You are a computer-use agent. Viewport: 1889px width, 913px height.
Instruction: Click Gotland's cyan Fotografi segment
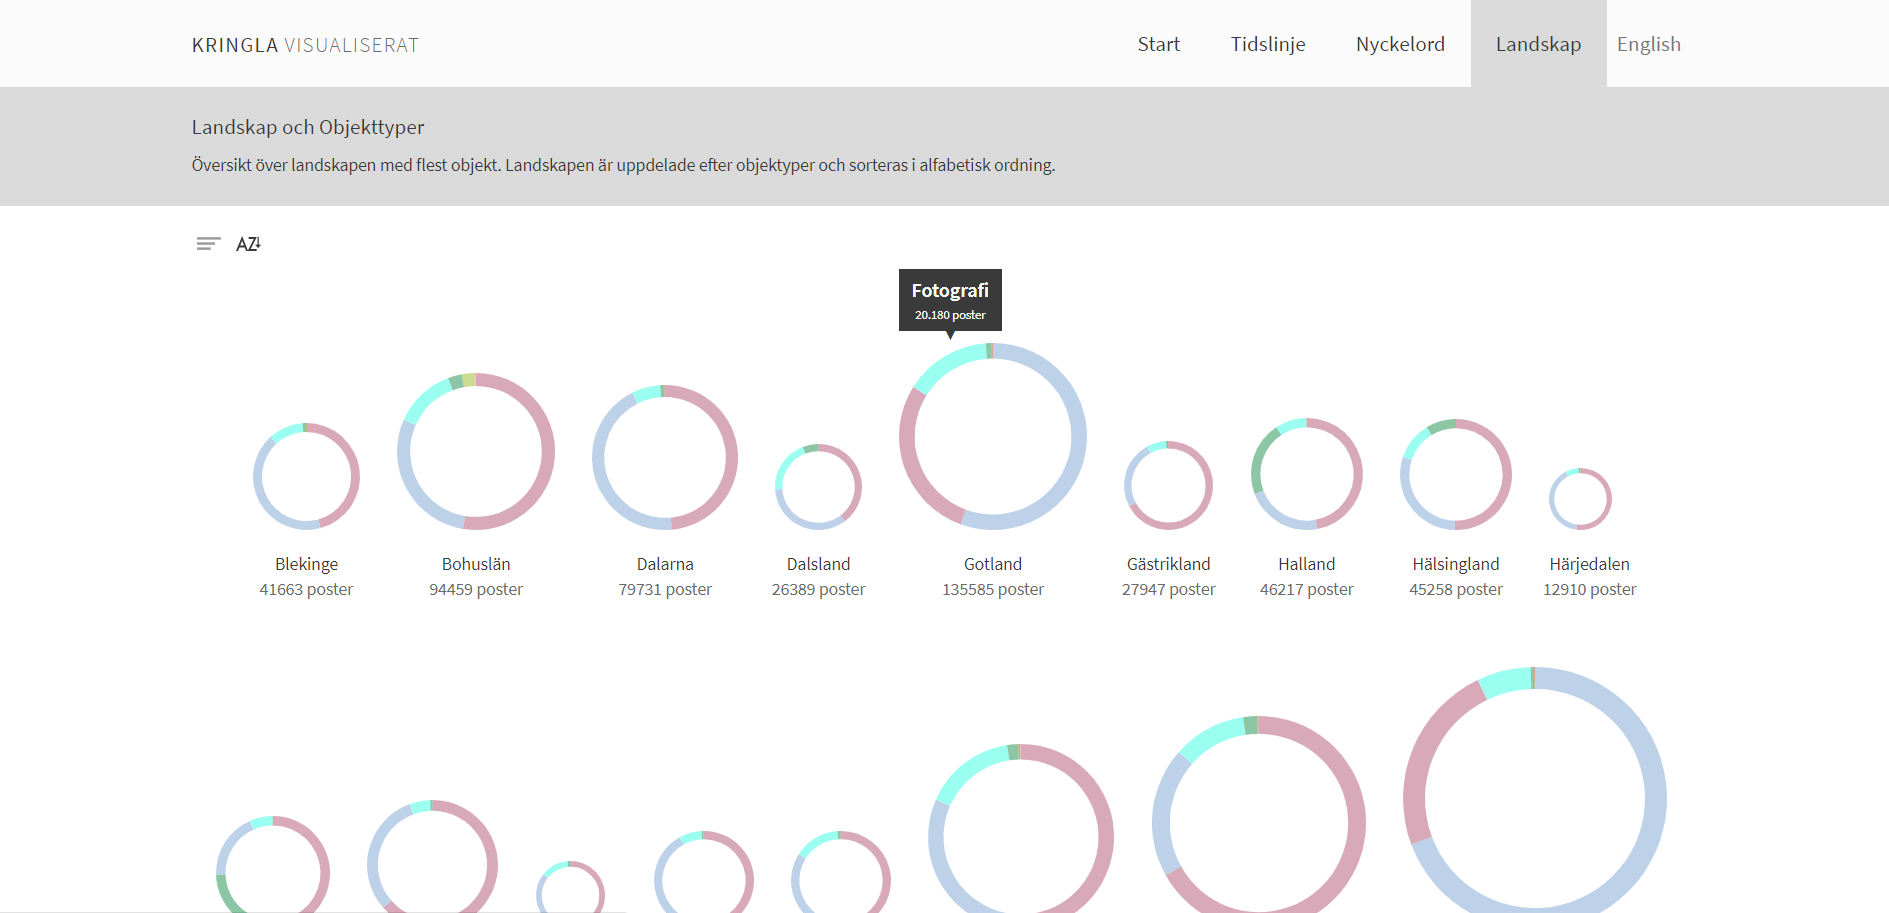(x=948, y=364)
